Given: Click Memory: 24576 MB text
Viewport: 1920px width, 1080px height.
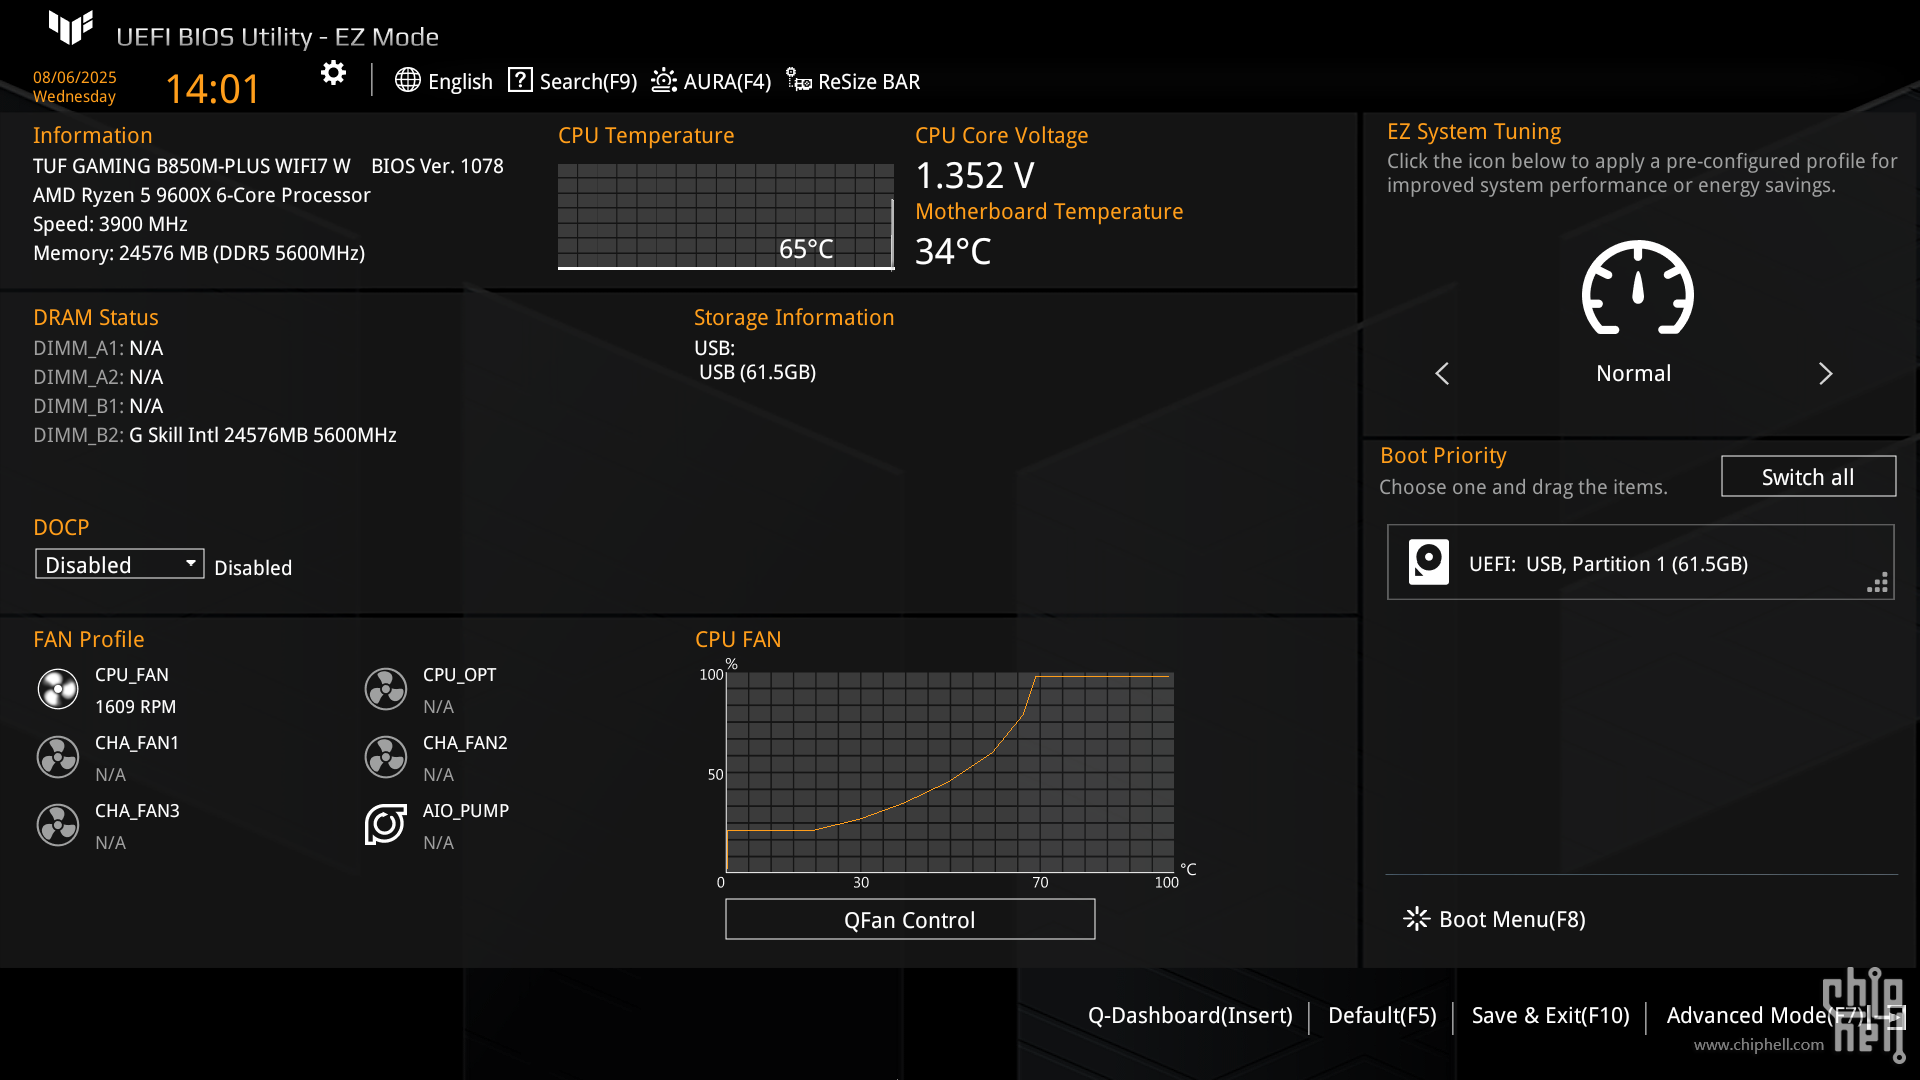Looking at the screenshot, I should pos(199,254).
